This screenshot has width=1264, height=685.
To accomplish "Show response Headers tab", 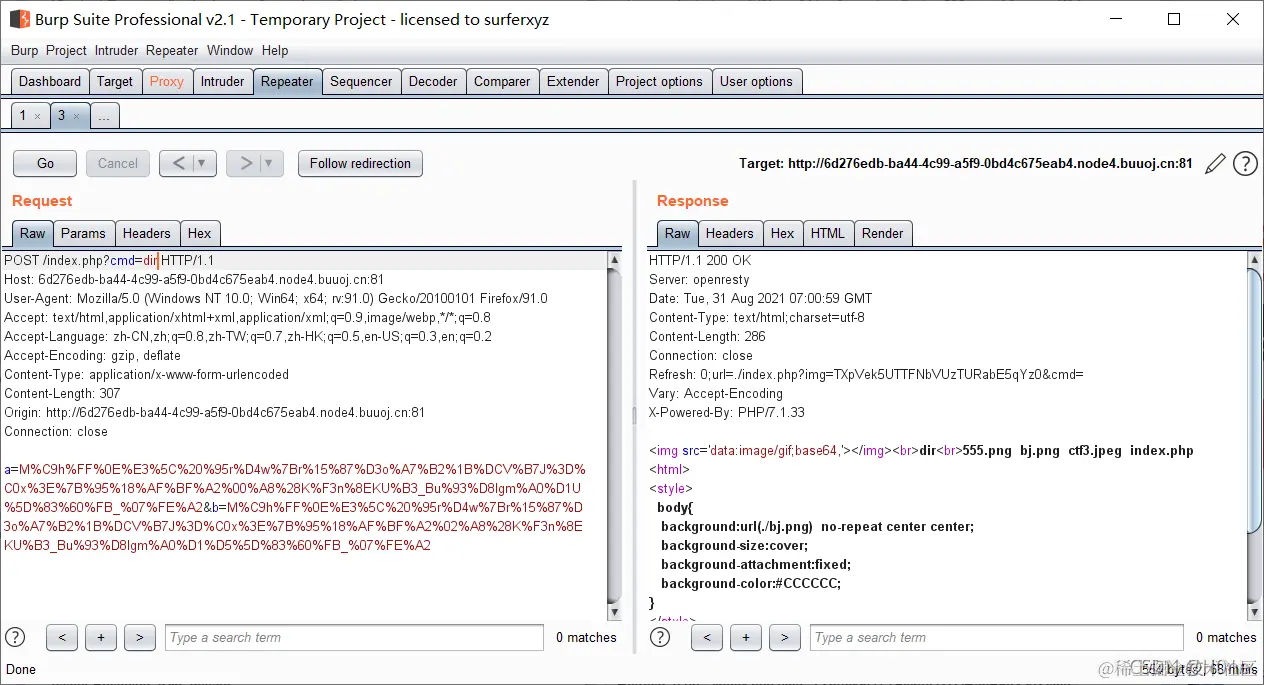I will click(729, 233).
